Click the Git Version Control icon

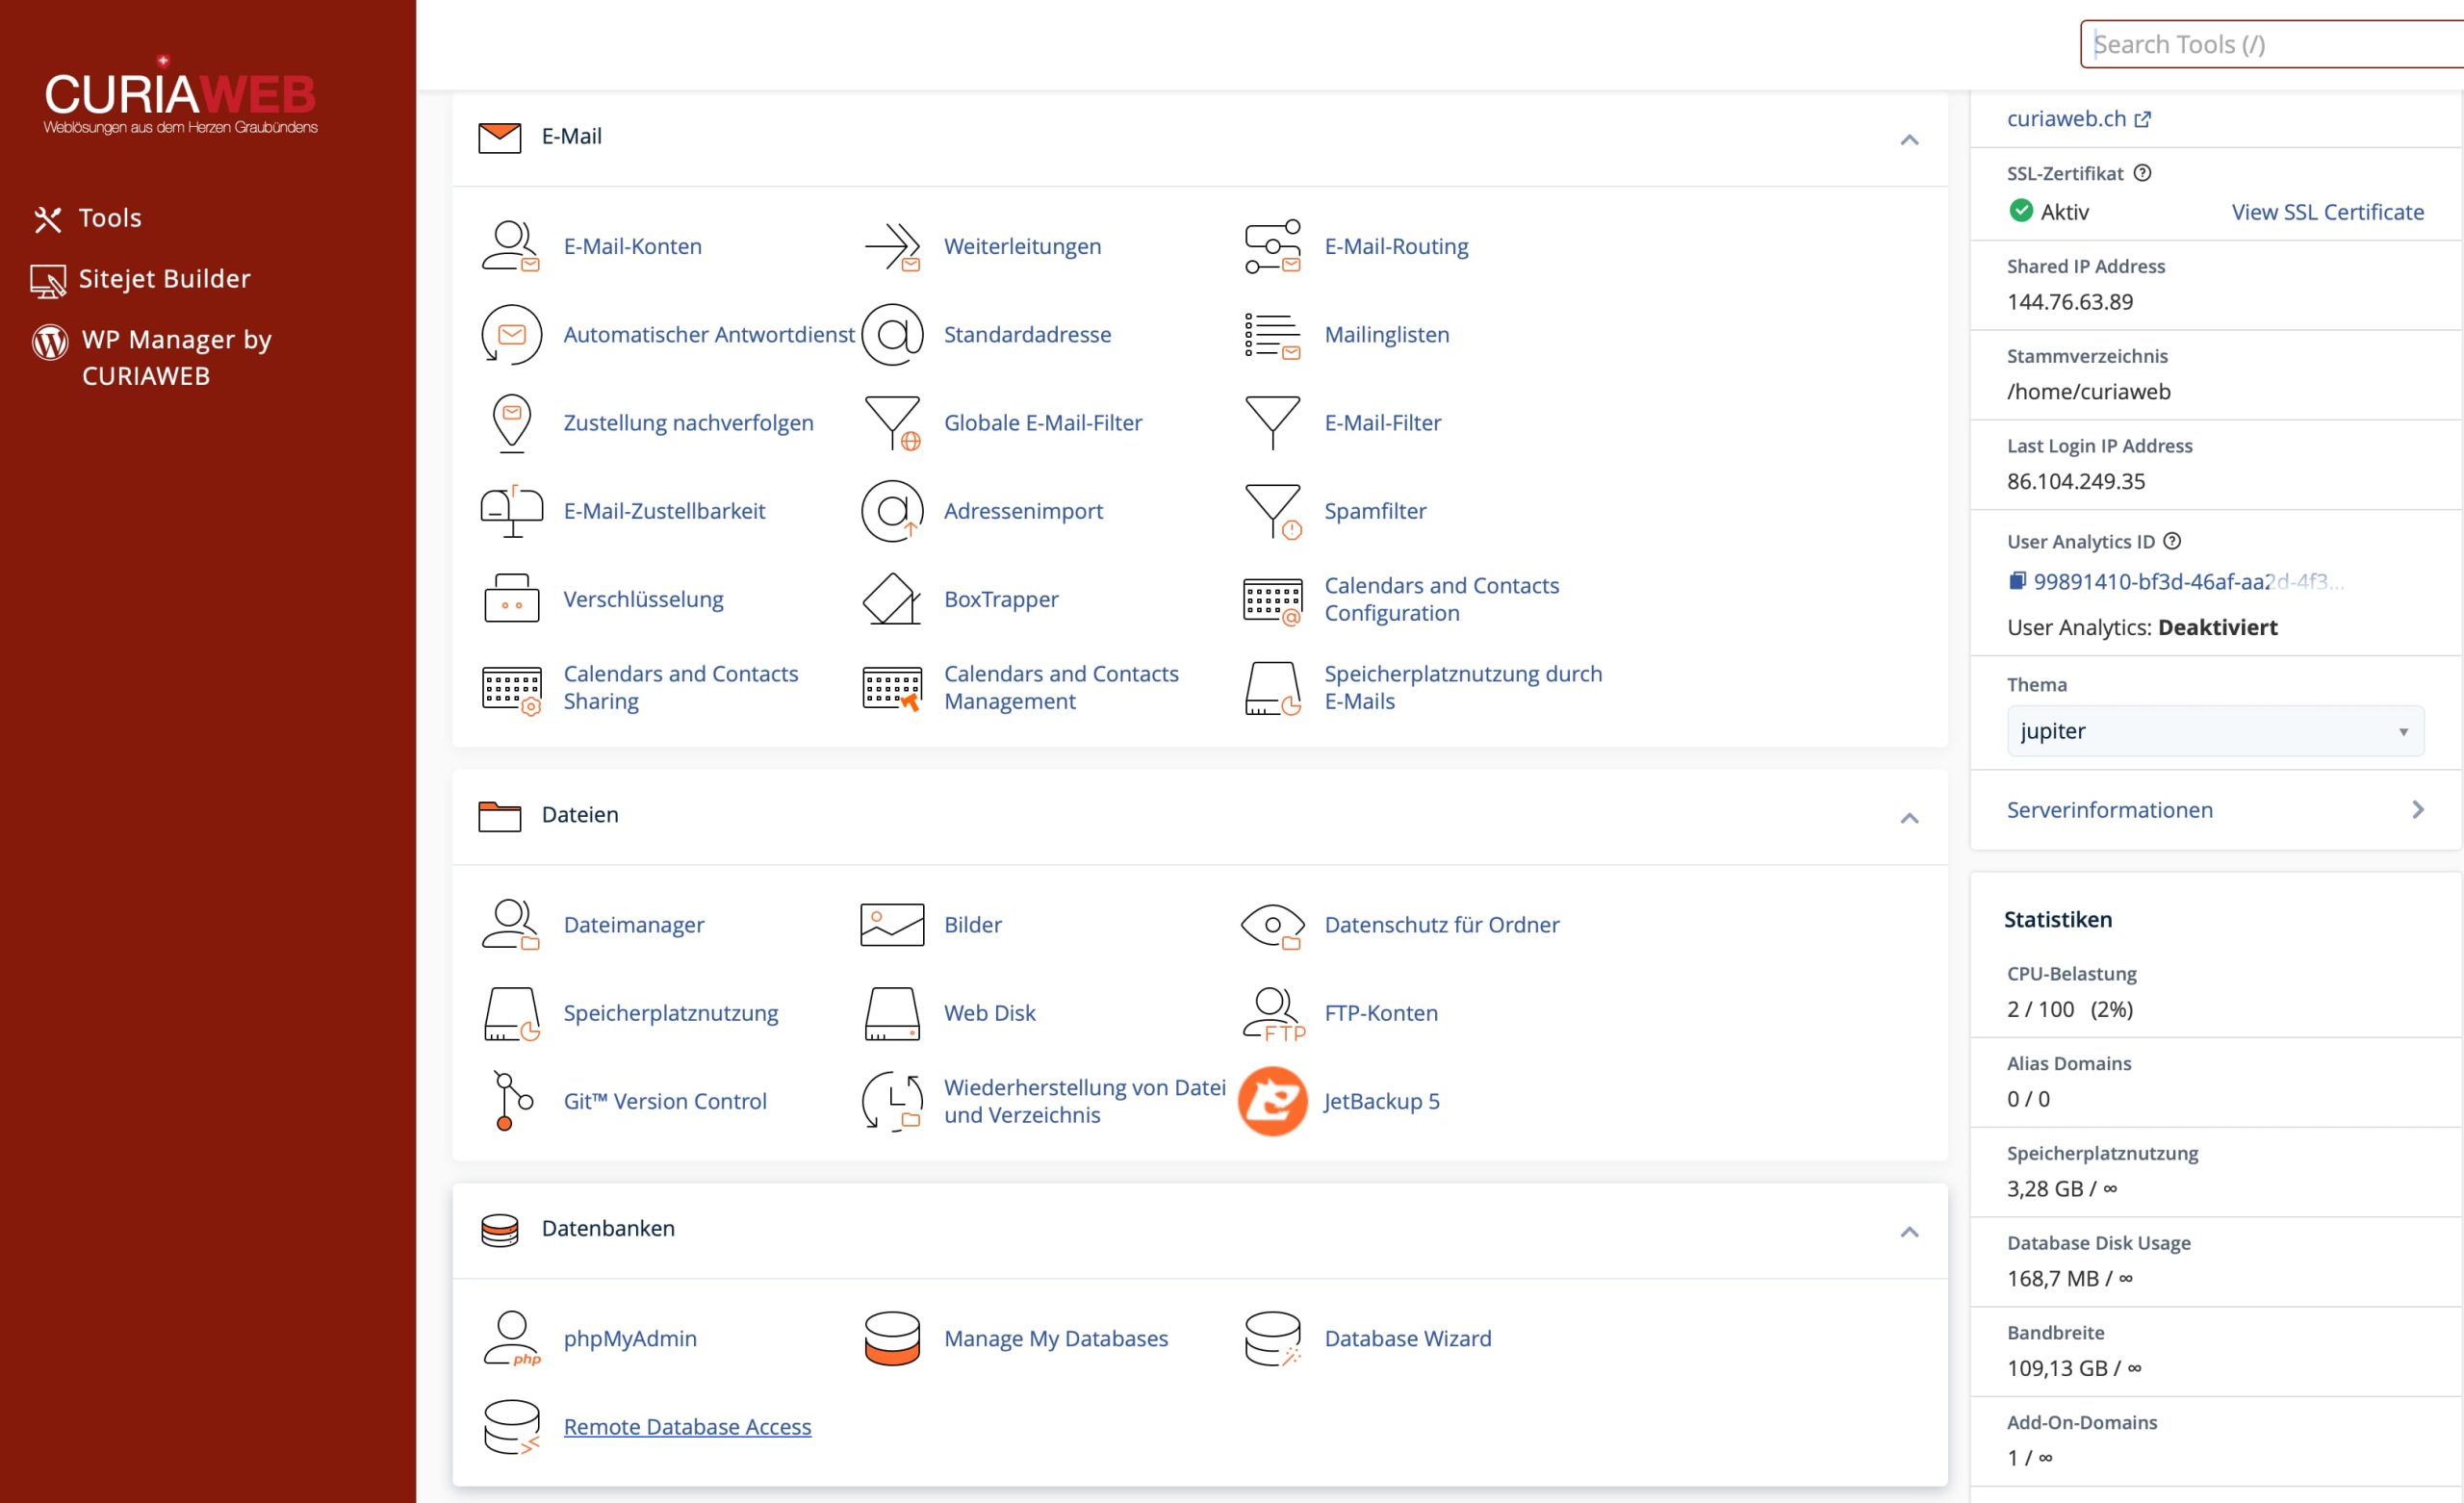click(x=511, y=1101)
